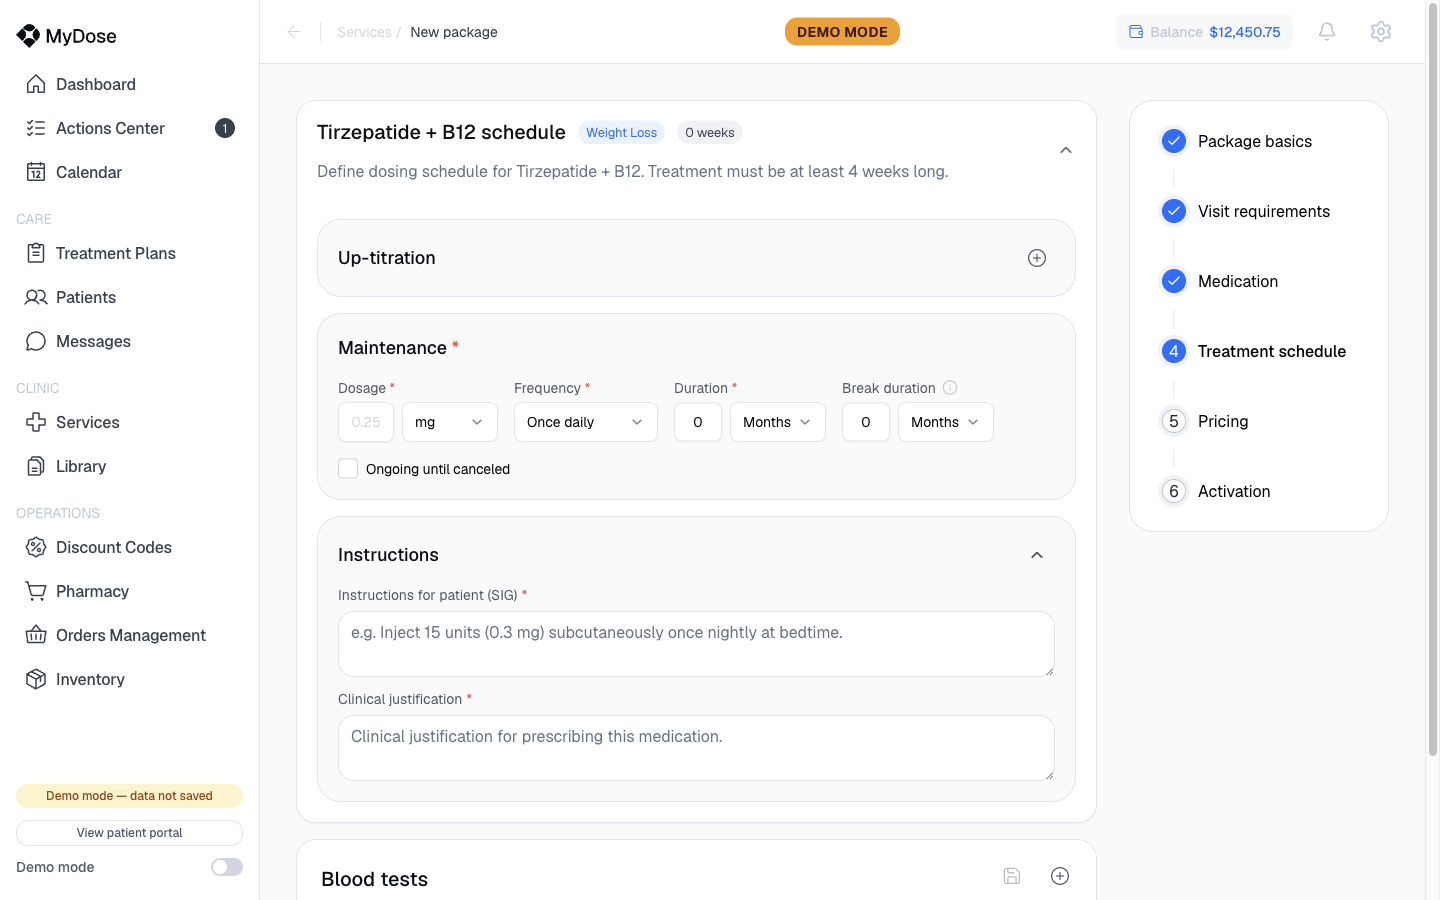Go back using the left arrow
This screenshot has width=1440, height=900.
coord(294,32)
